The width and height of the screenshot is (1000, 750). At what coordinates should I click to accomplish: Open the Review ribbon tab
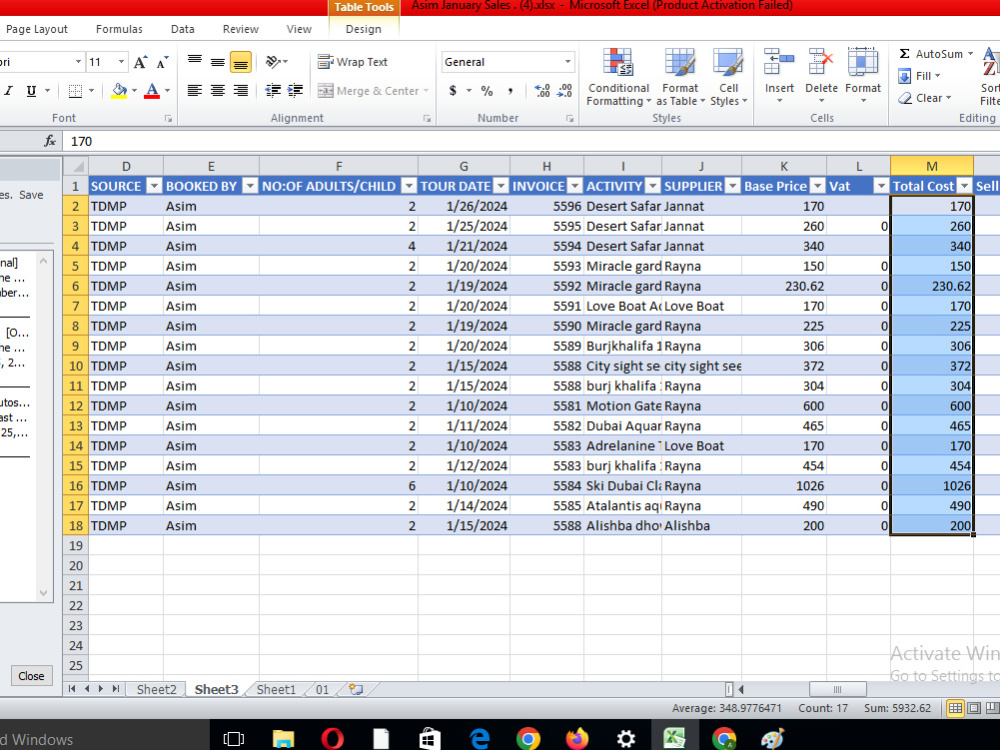[x=240, y=29]
